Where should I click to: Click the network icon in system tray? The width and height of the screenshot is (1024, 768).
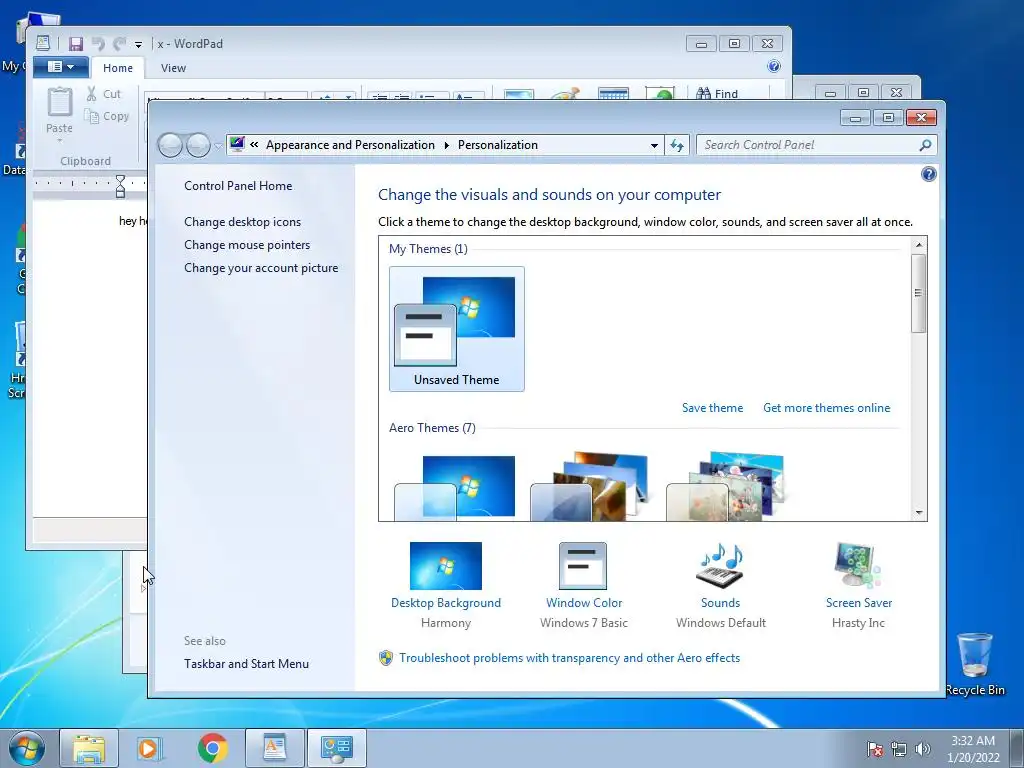[x=899, y=749]
